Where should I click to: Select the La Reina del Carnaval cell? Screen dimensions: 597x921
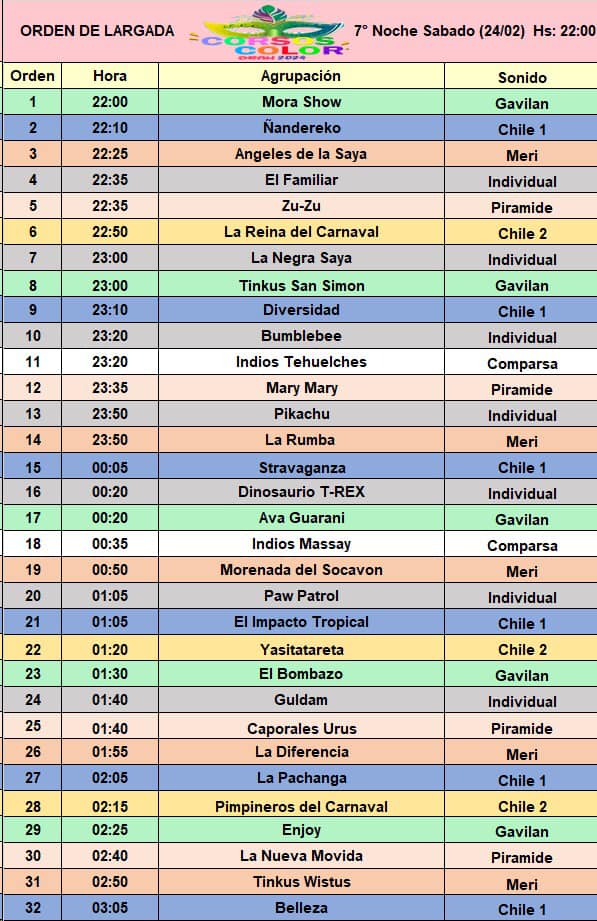coord(301,231)
